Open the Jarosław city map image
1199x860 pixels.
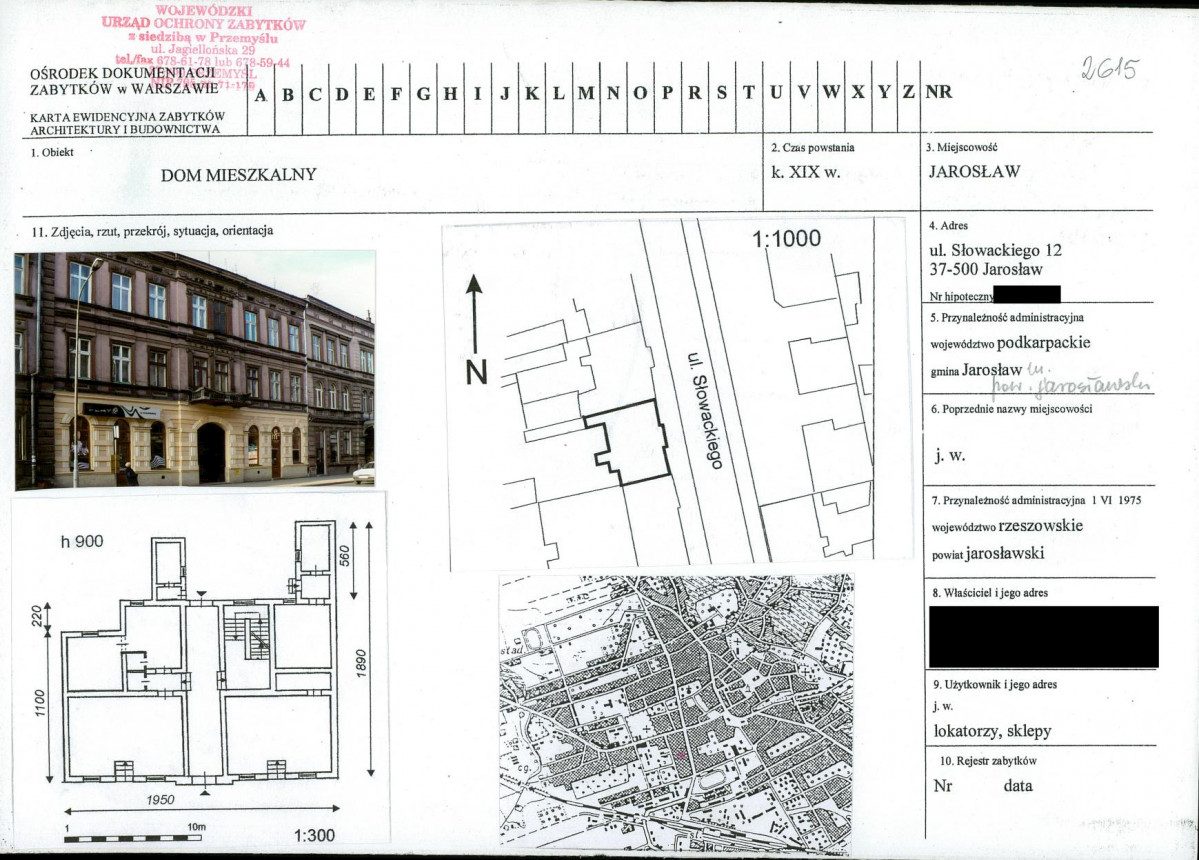(676, 711)
